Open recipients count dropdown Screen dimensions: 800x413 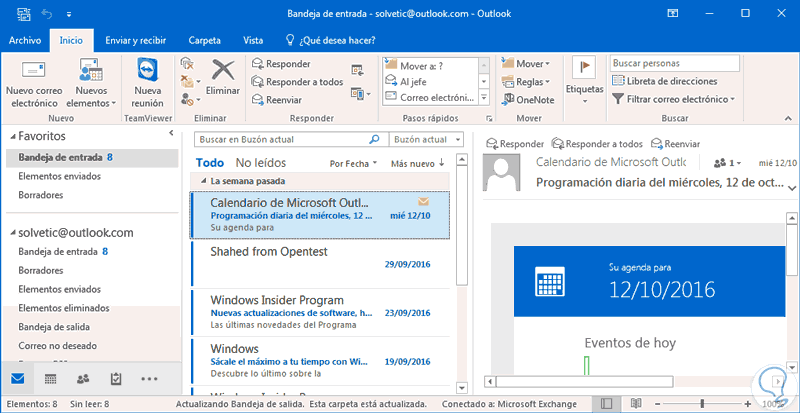(728, 163)
